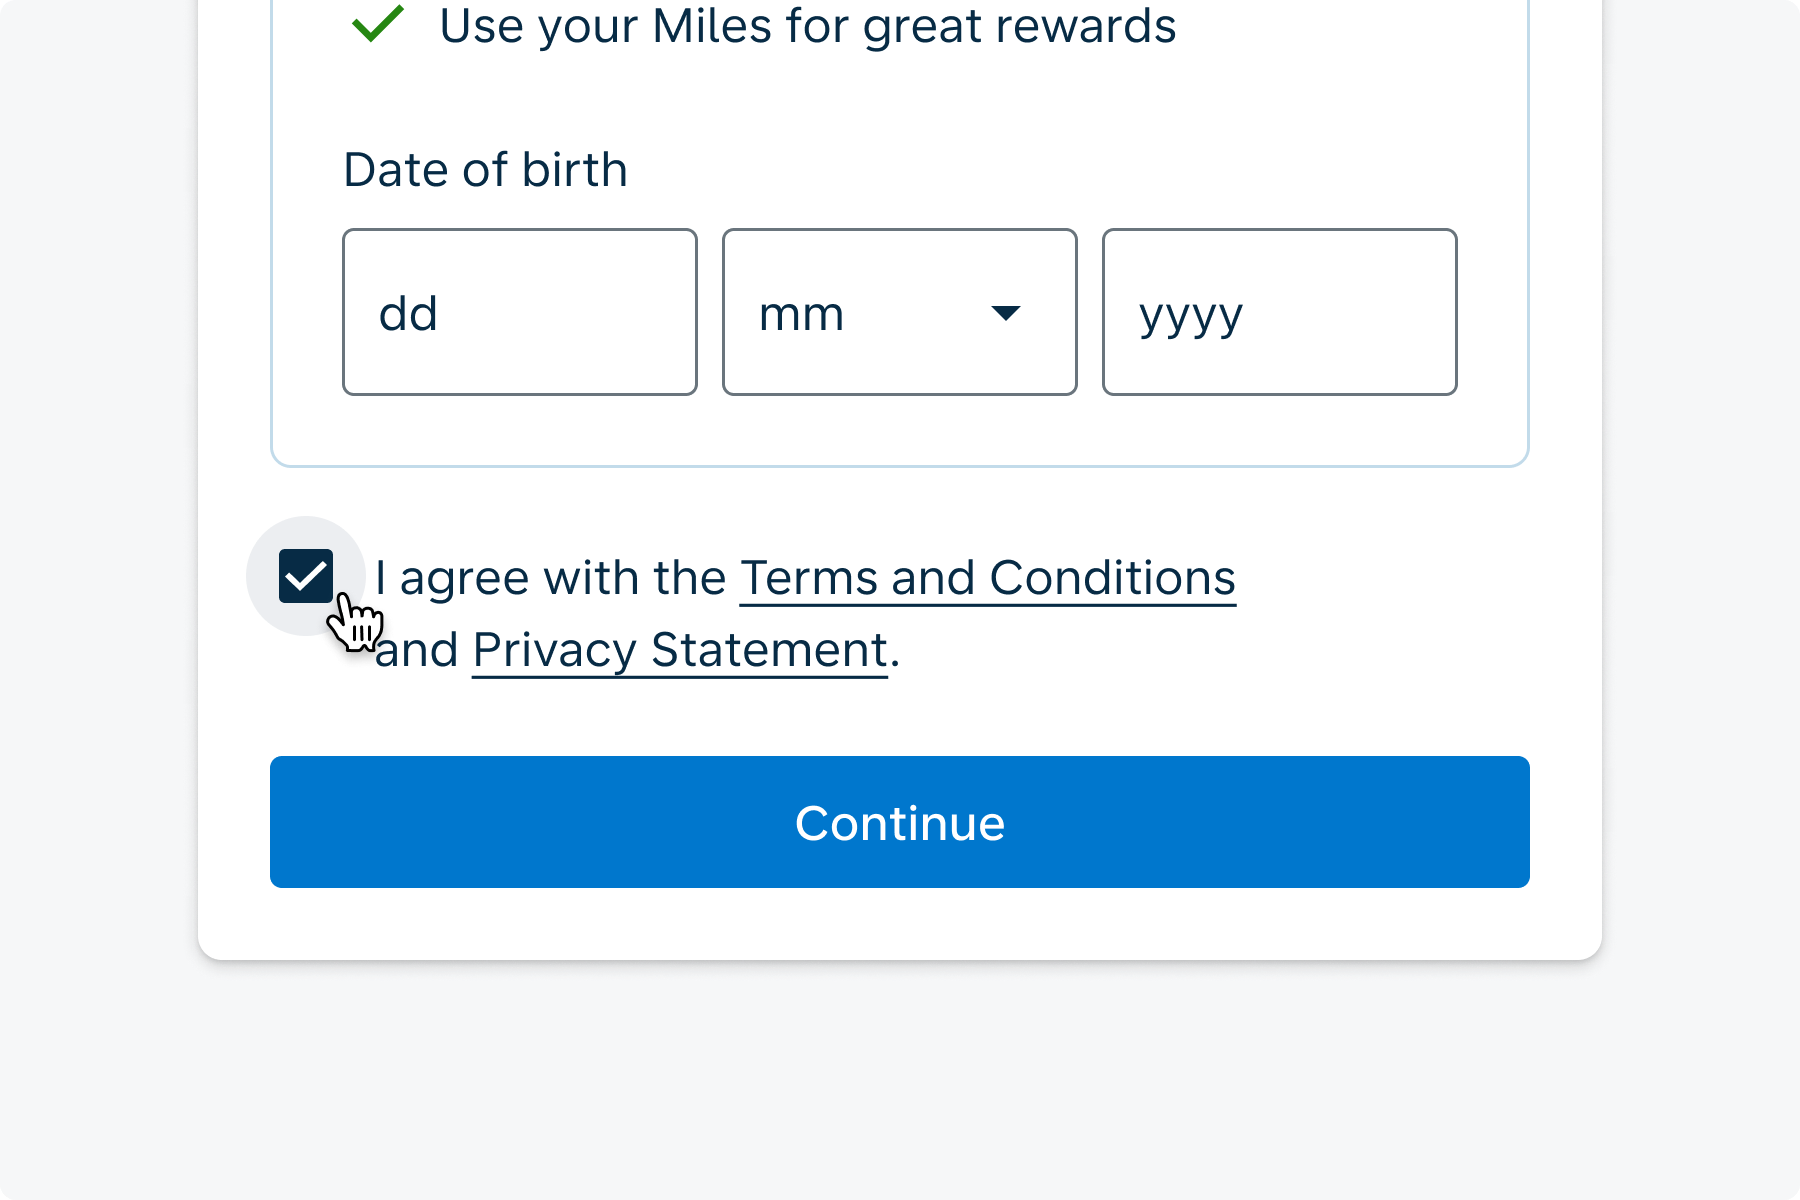Click the gray page margin right of the card

click(x=1700, y=500)
